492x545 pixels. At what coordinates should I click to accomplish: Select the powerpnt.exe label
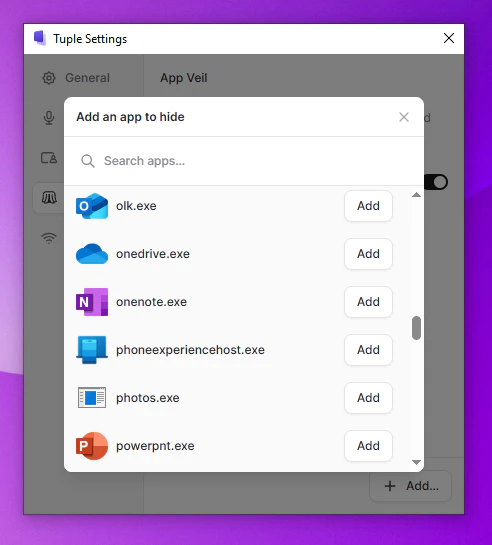(x=155, y=446)
